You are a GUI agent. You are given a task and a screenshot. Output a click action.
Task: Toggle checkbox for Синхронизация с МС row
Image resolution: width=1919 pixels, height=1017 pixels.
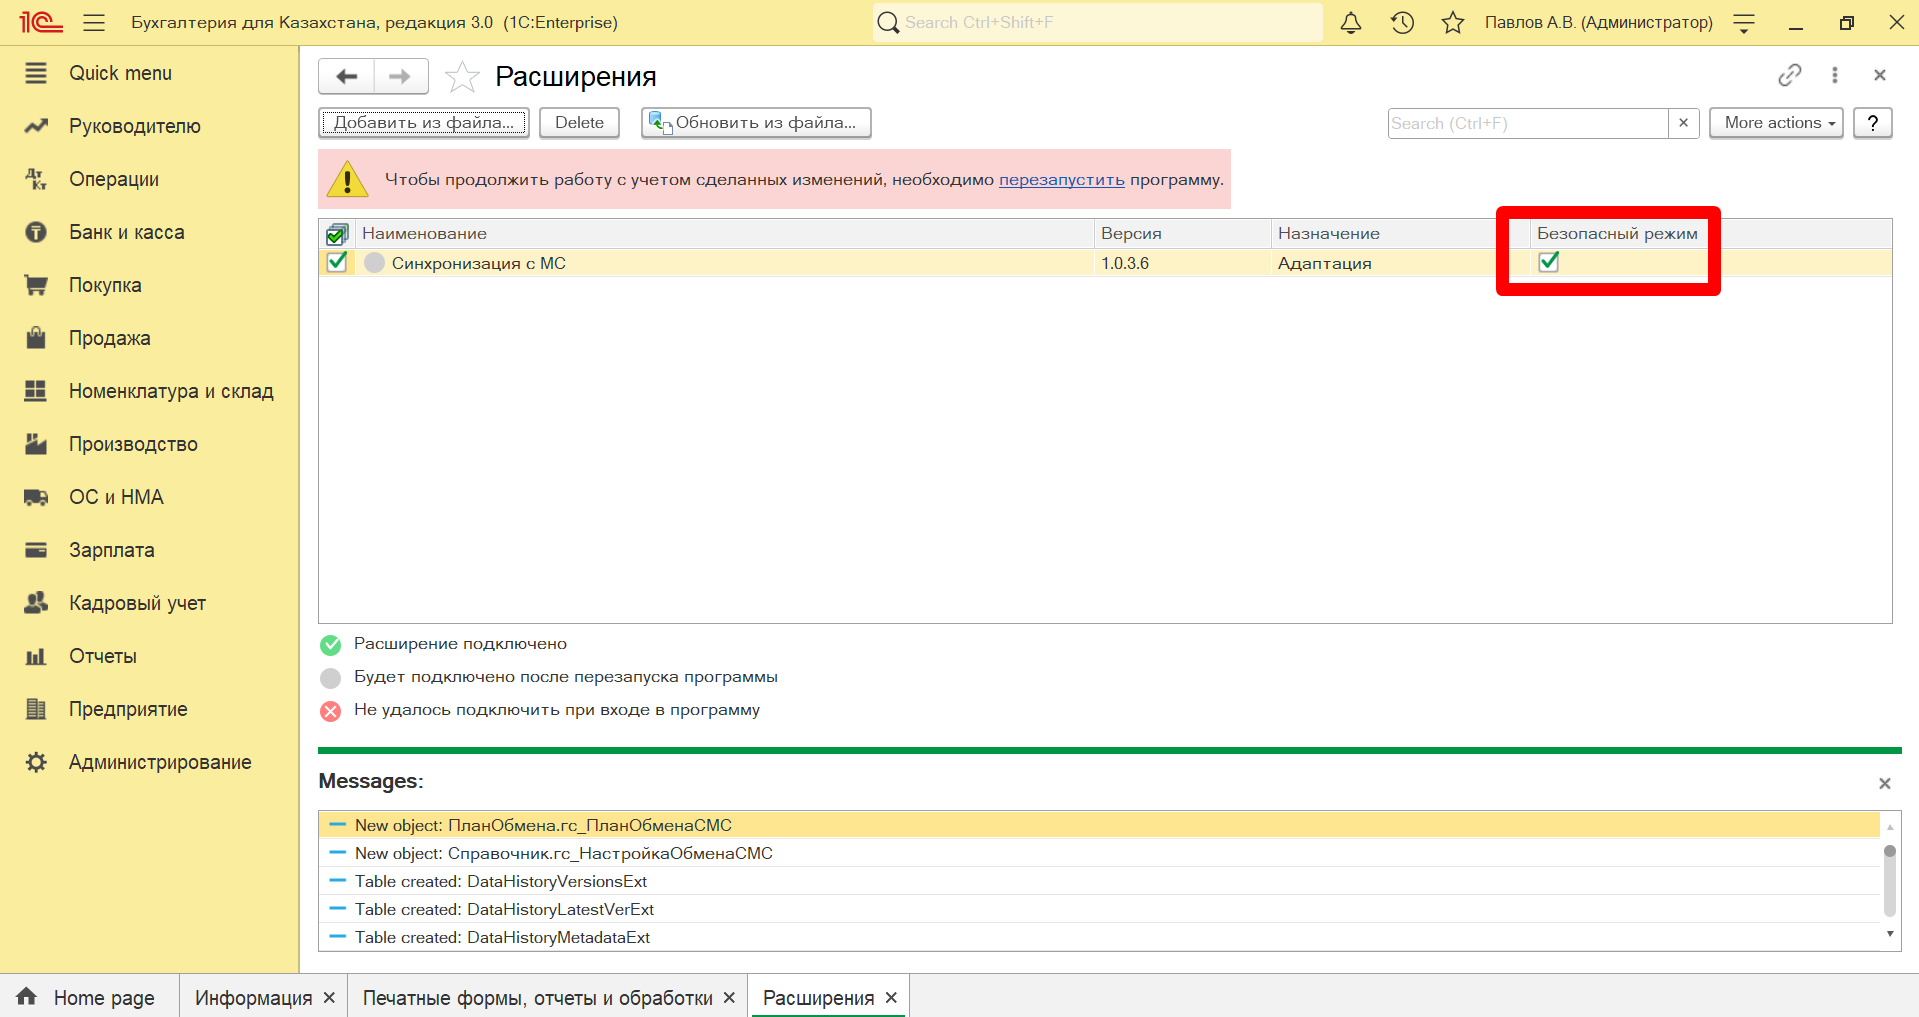[x=337, y=262]
